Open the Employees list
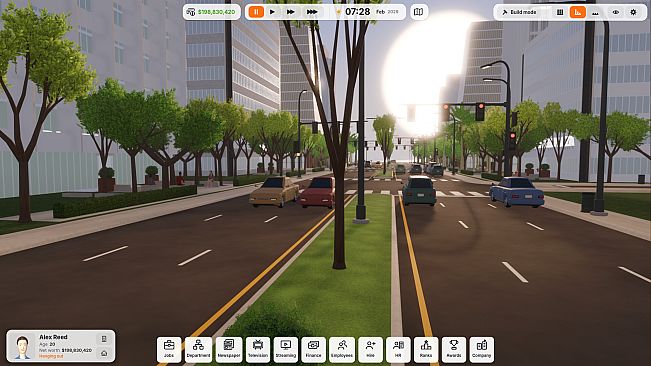This screenshot has height=366, width=651. click(x=342, y=349)
